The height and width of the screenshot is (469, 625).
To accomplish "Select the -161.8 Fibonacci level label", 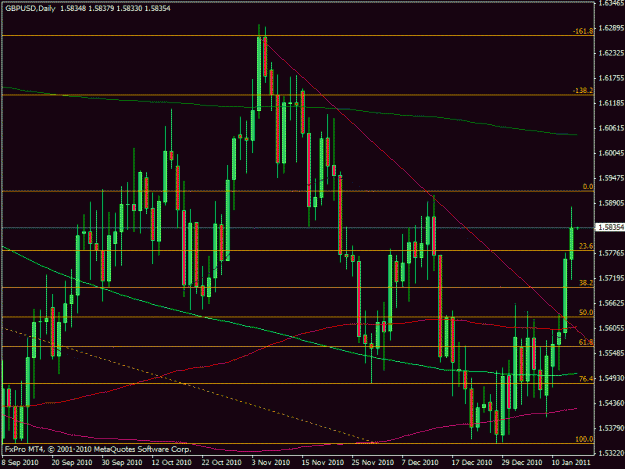I will 583,31.
